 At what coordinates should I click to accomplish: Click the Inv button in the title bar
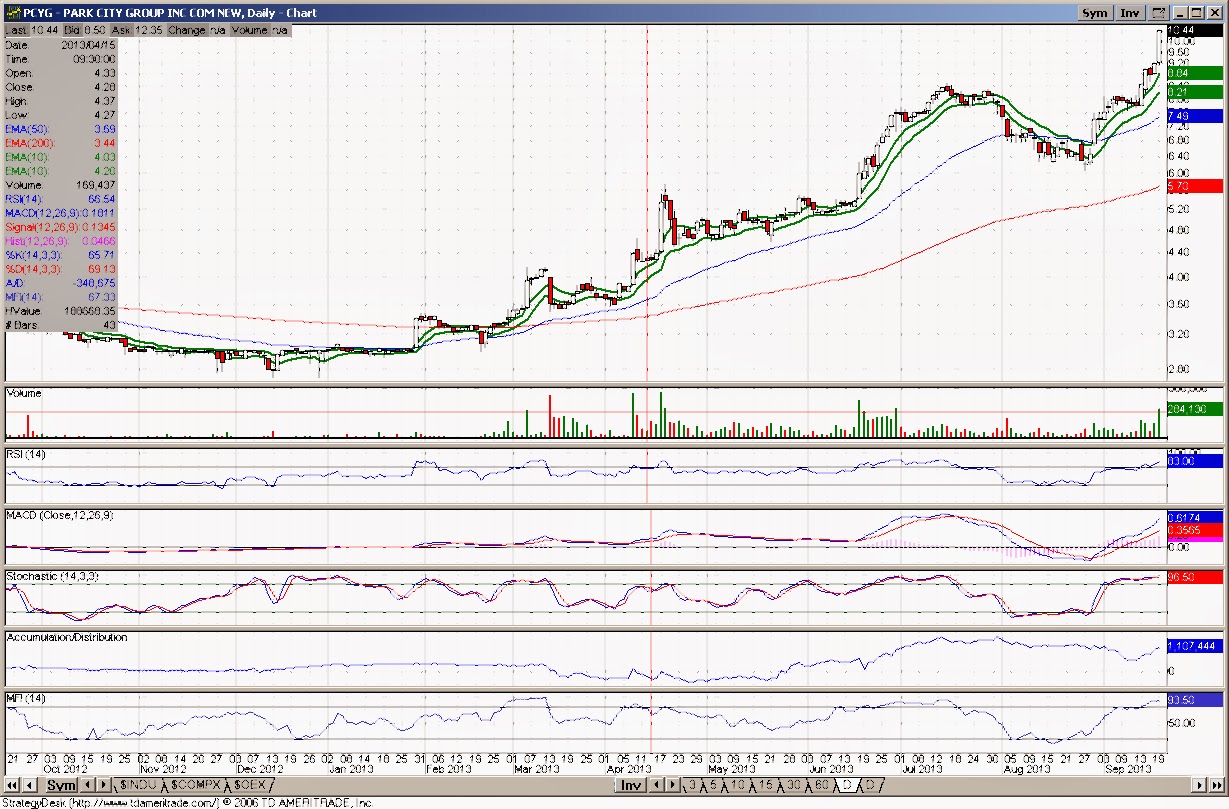pos(1130,13)
